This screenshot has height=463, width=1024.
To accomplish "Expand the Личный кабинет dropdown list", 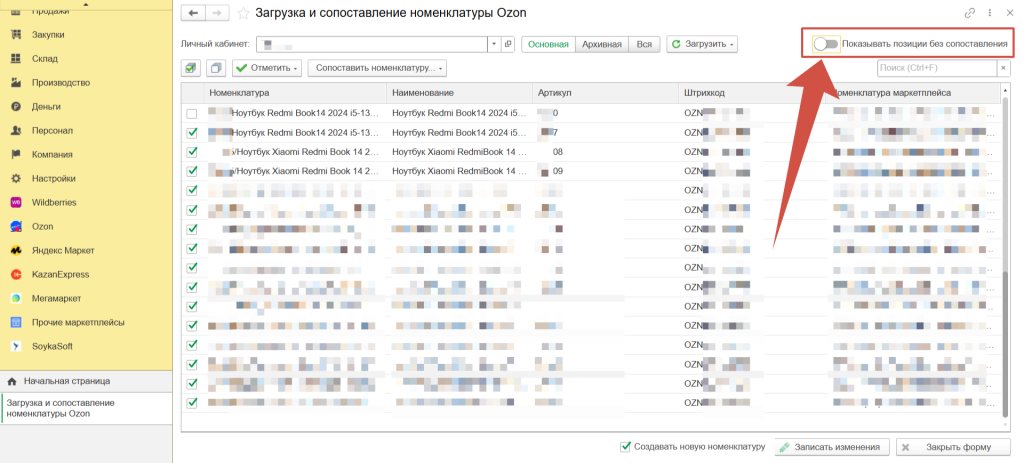I will click(493, 44).
